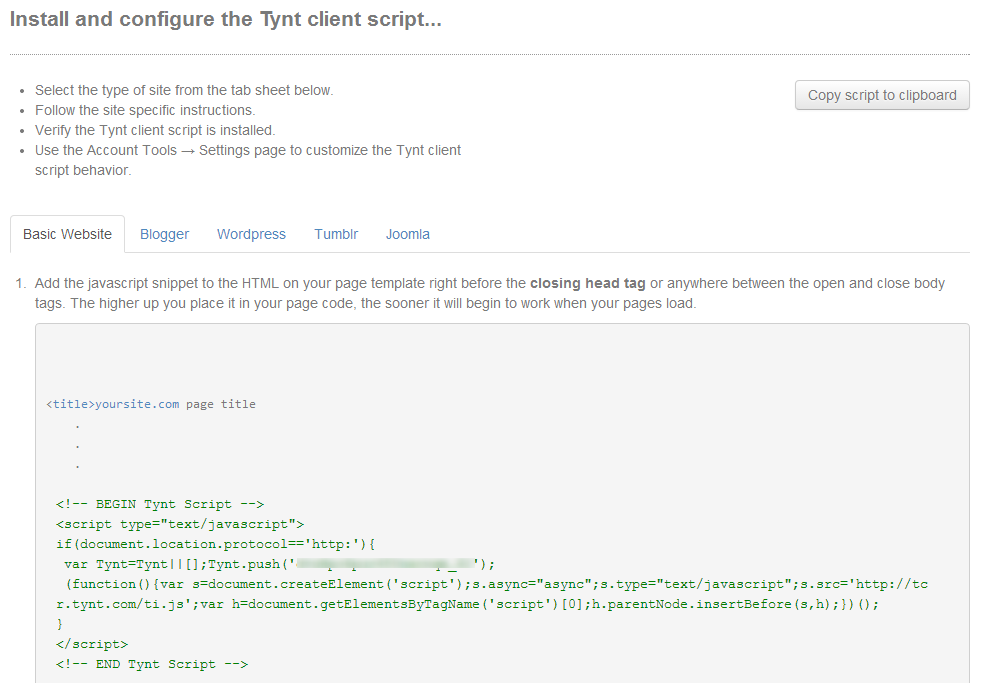Viewport: 992px width, 683px height.
Task: Click the '<!-- END Tynt Script -->' comment line
Action: point(152,664)
